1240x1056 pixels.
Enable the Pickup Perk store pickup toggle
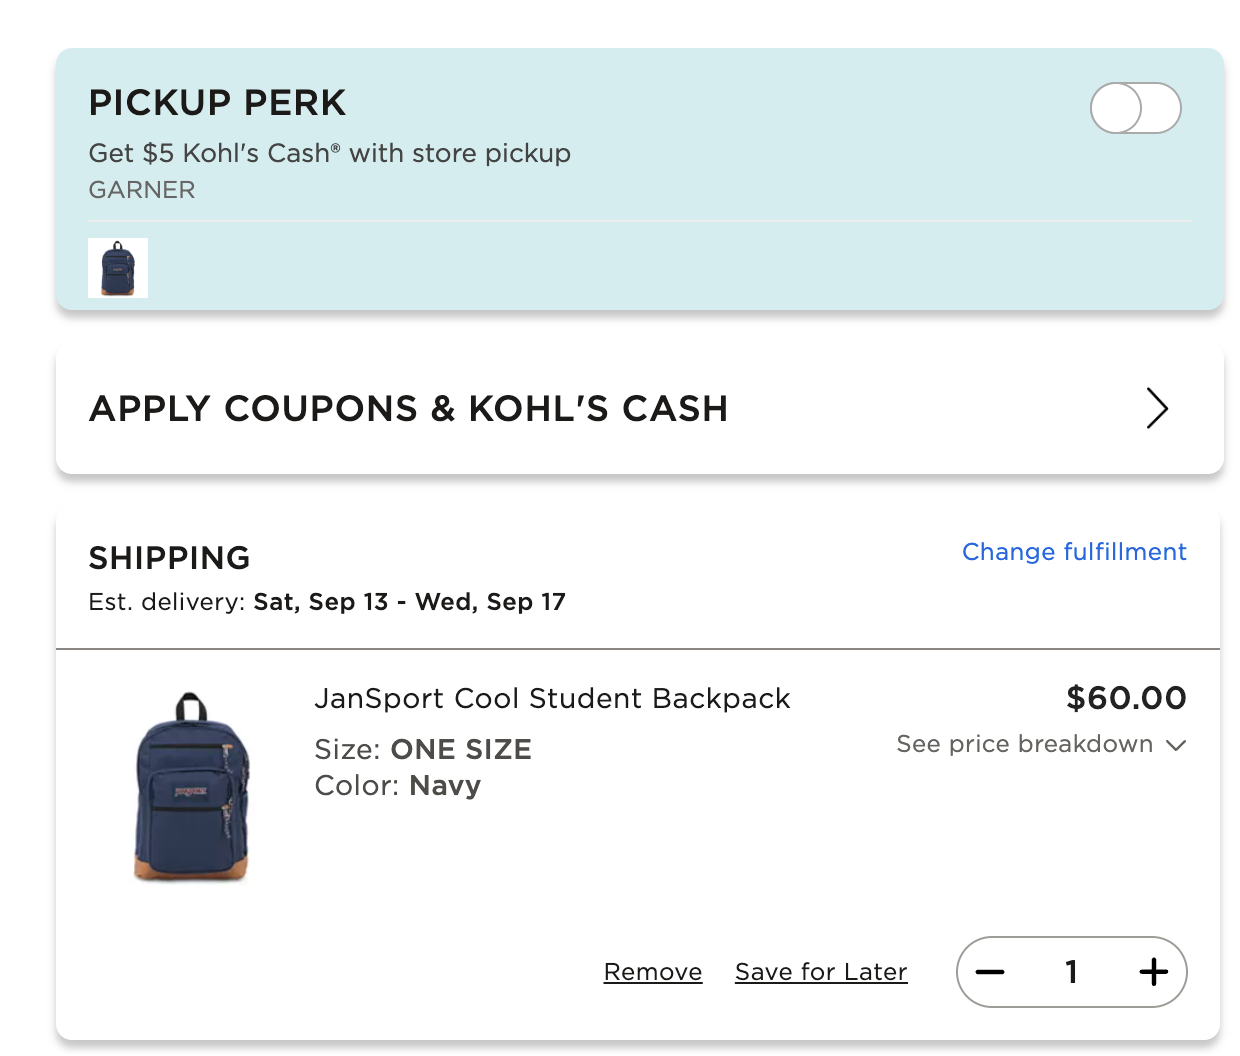click(x=1135, y=108)
